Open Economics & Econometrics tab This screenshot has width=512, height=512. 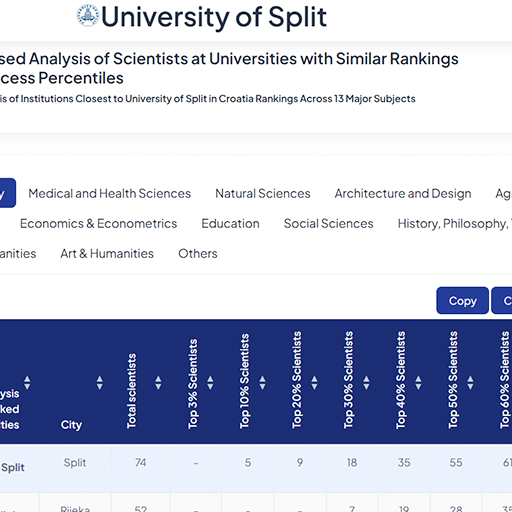click(x=98, y=223)
